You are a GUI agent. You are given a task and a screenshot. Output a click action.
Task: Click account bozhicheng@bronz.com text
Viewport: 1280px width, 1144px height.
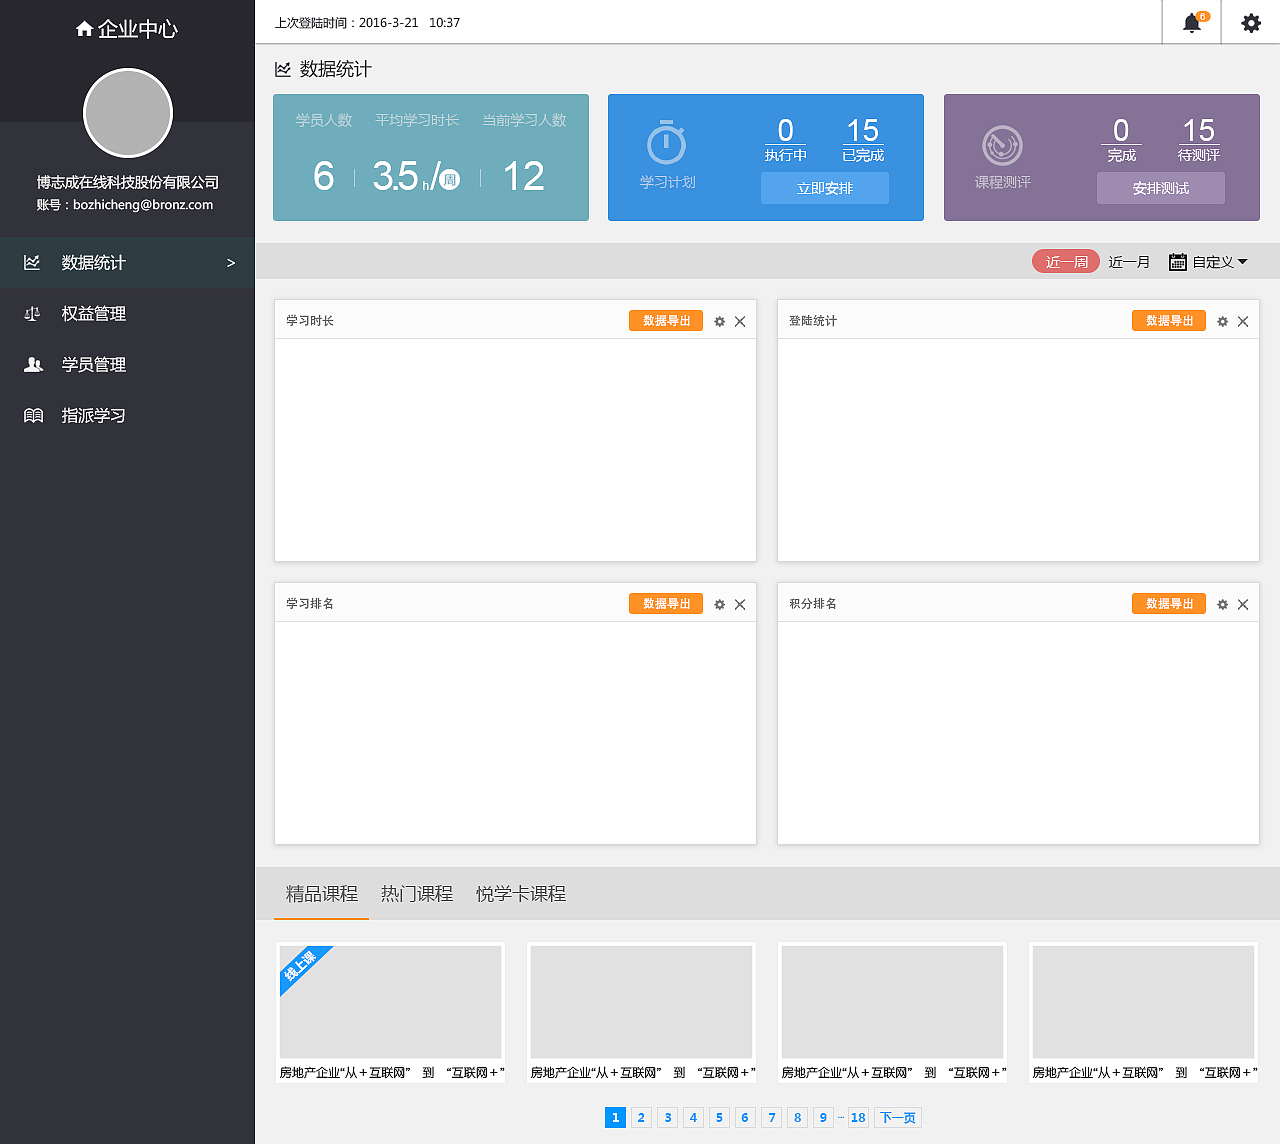[143, 204]
